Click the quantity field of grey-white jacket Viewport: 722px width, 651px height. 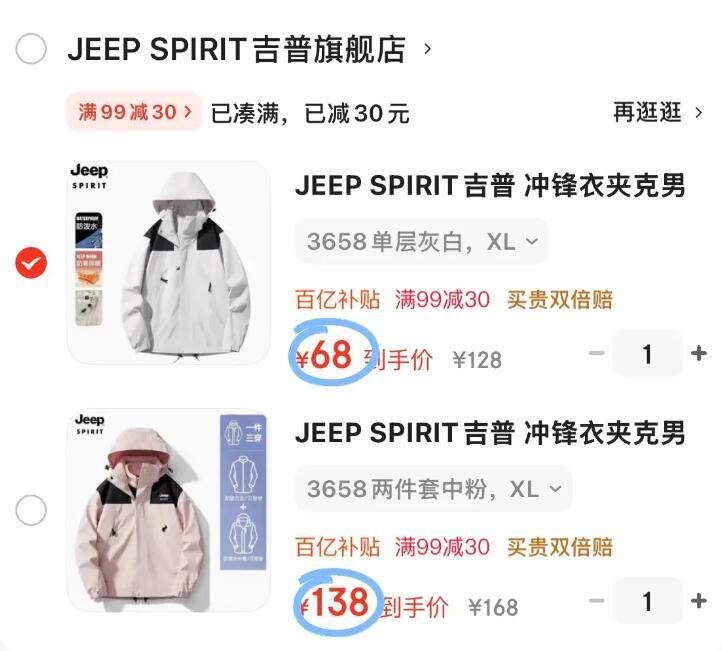(647, 354)
